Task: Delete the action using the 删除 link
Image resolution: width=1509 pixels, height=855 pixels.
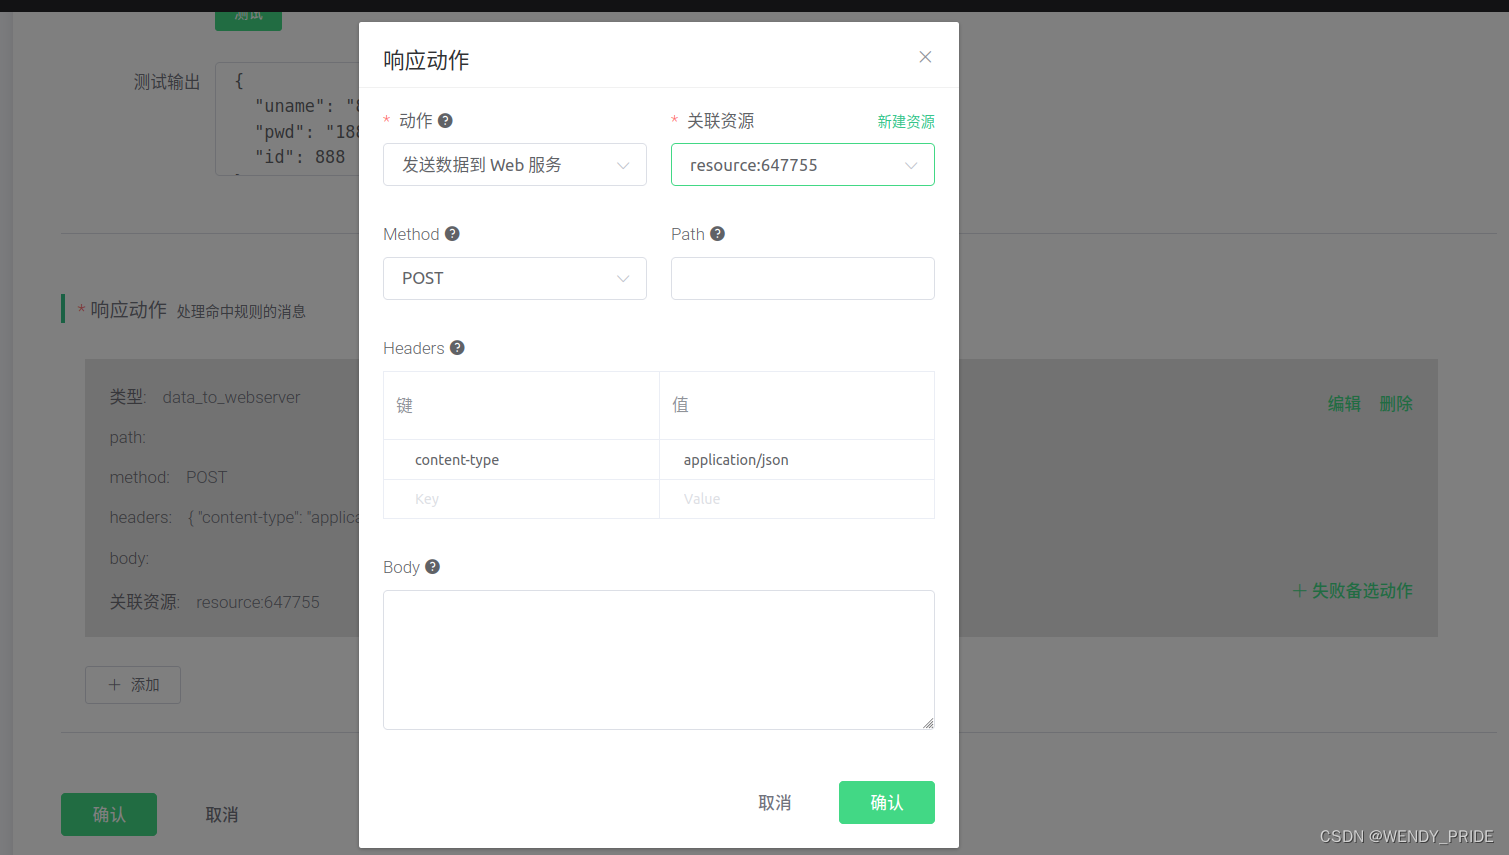Action: coord(1395,403)
